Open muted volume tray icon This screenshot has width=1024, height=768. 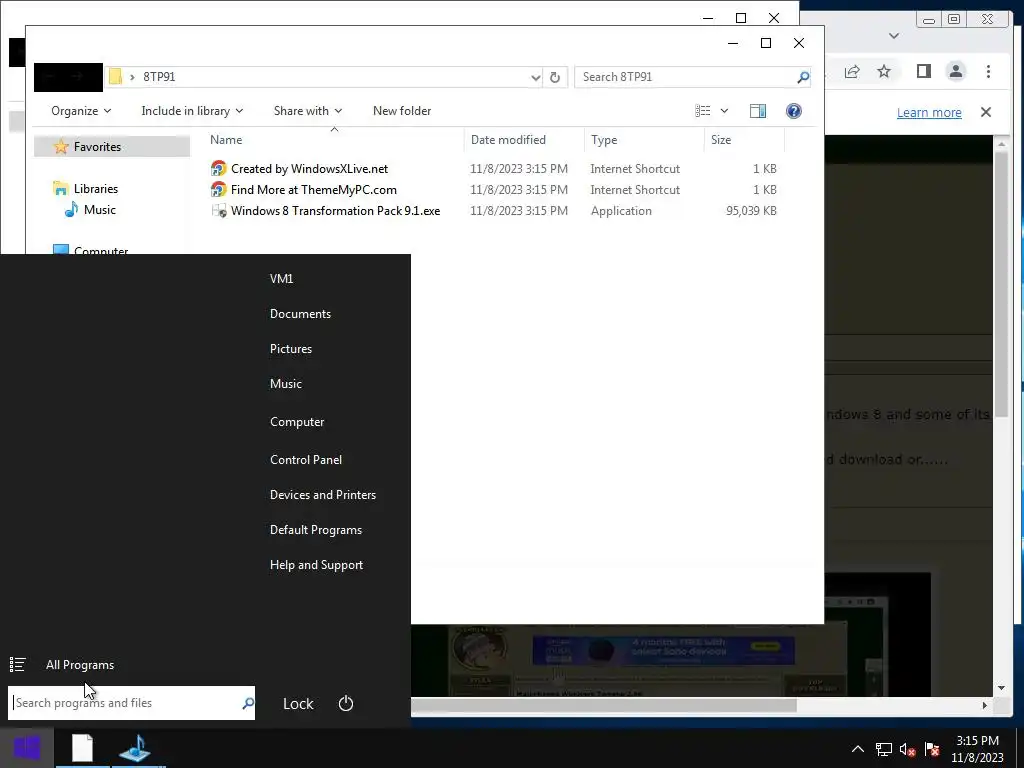tap(908, 749)
